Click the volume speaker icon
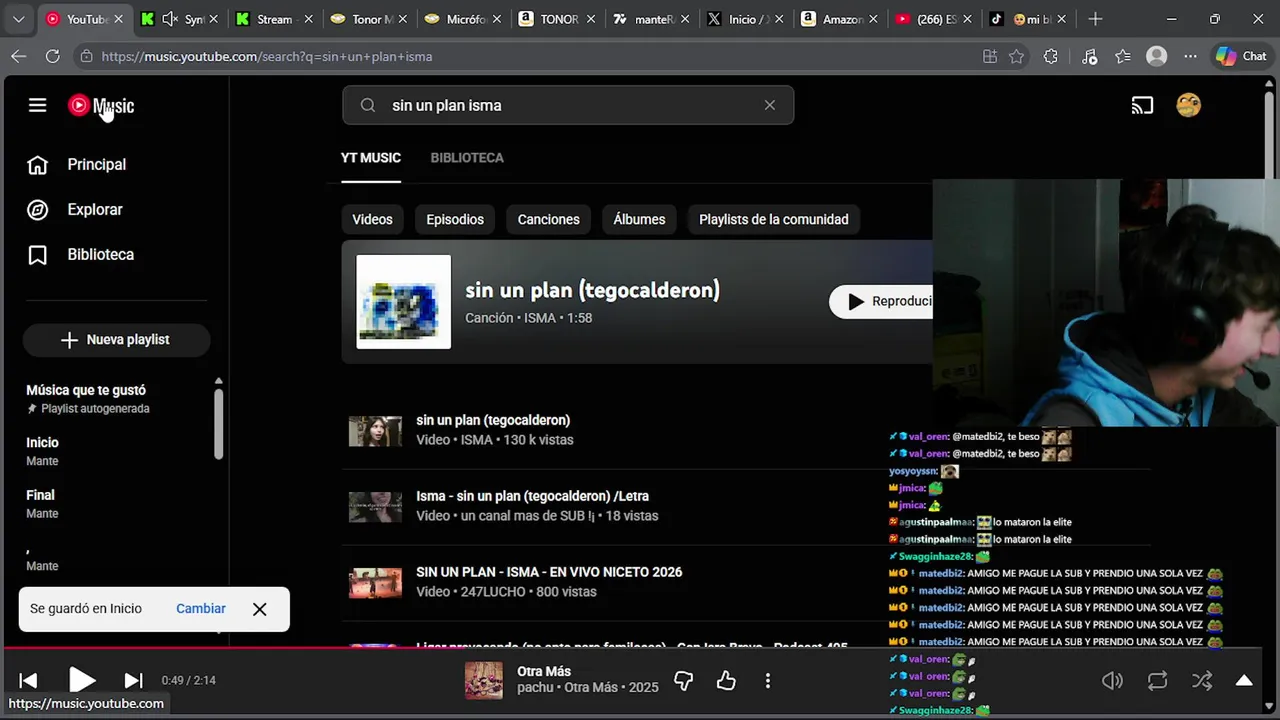Screen dimensions: 1280x720 pyautogui.click(x=1112, y=681)
